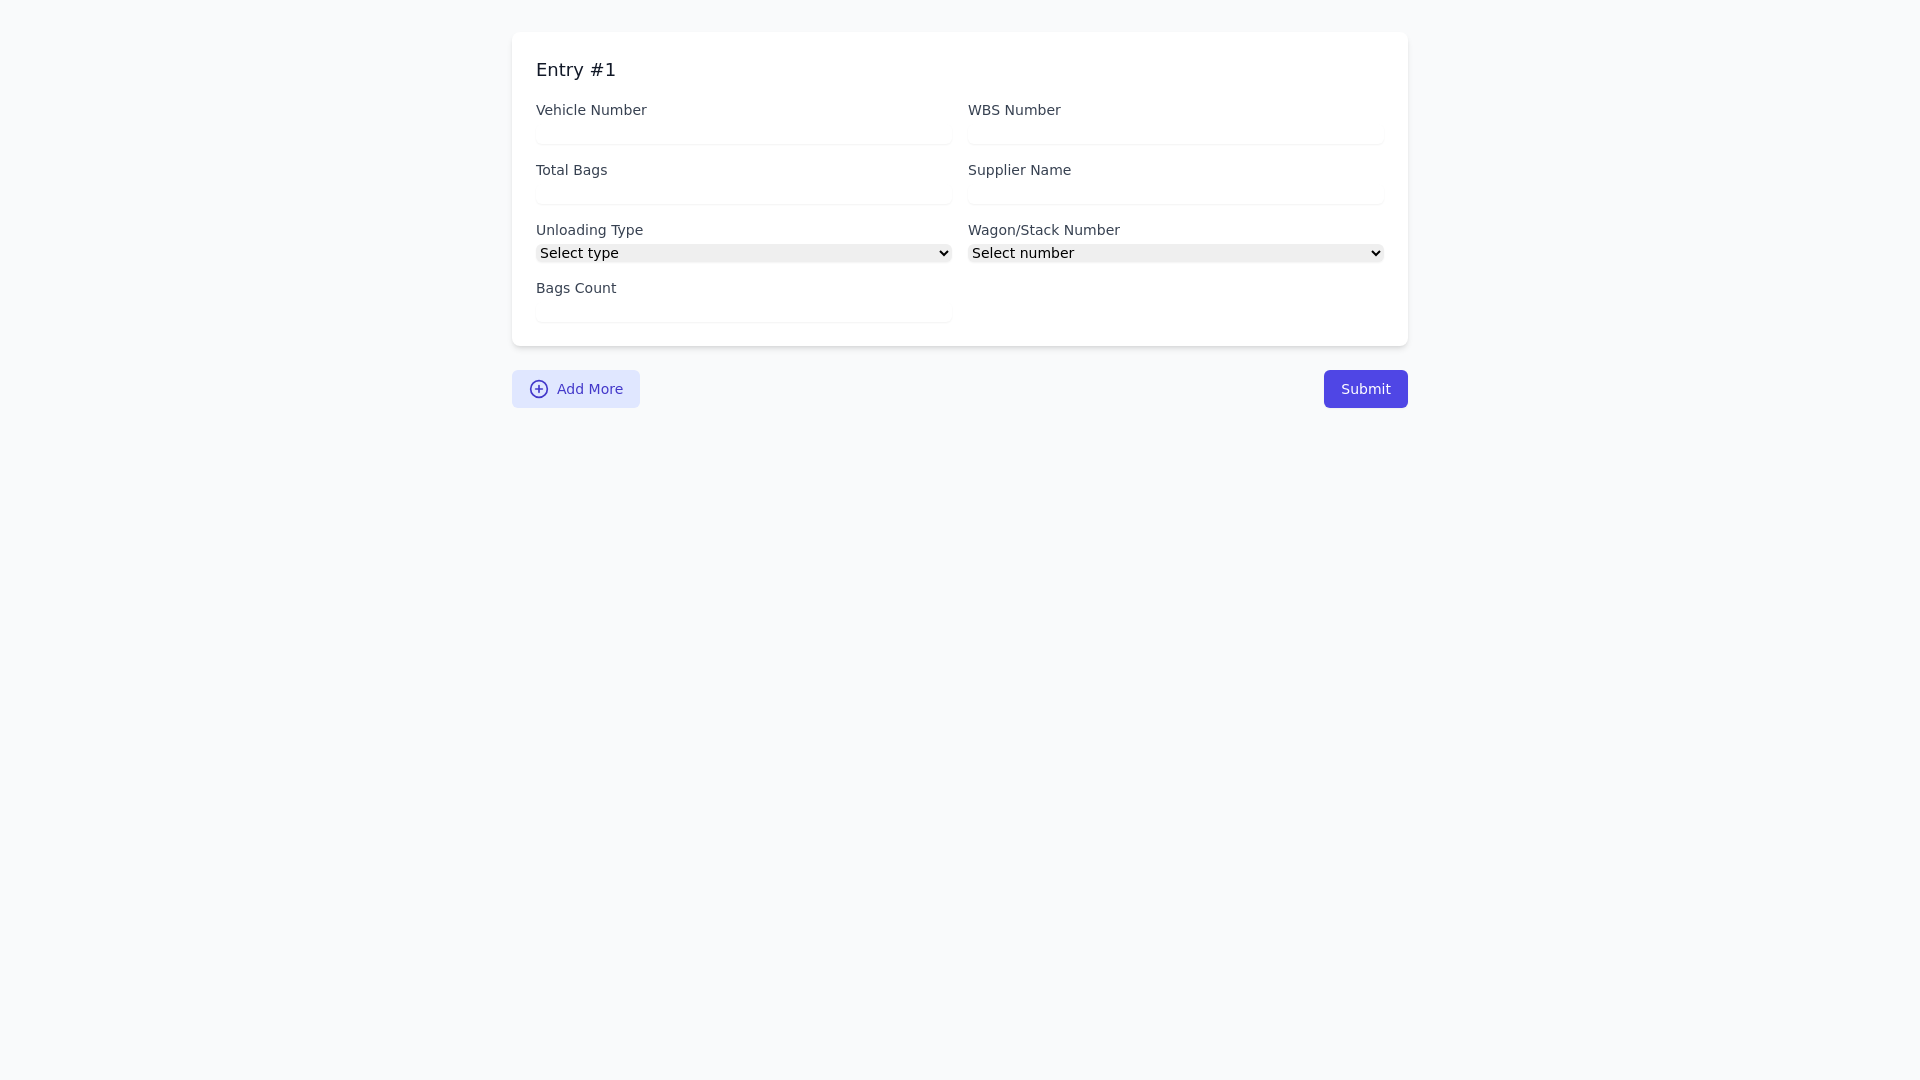
Task: Open the Unloading Type dropdown
Action: tap(743, 253)
